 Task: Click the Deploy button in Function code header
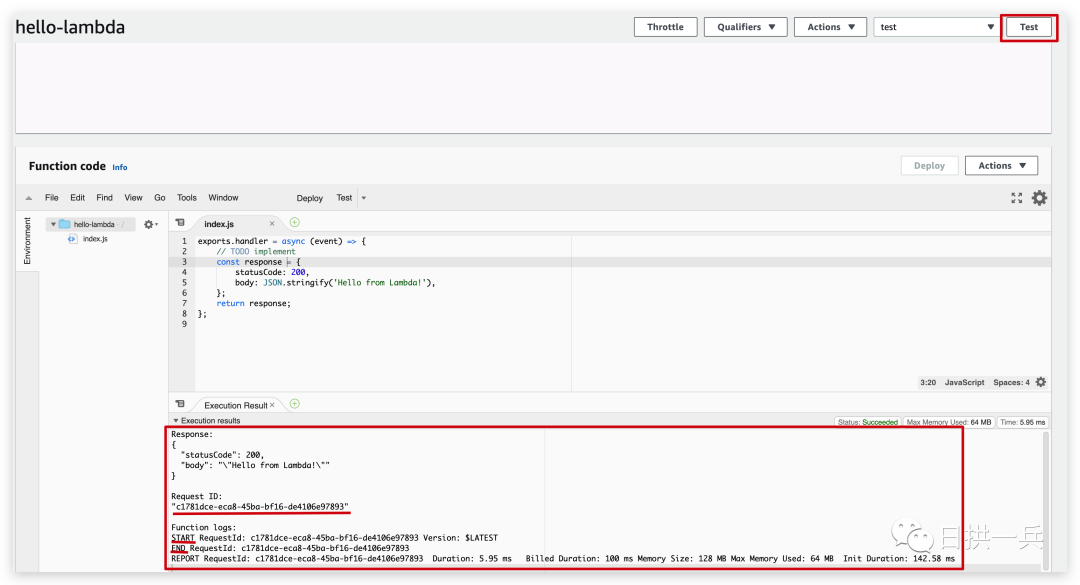pos(929,165)
